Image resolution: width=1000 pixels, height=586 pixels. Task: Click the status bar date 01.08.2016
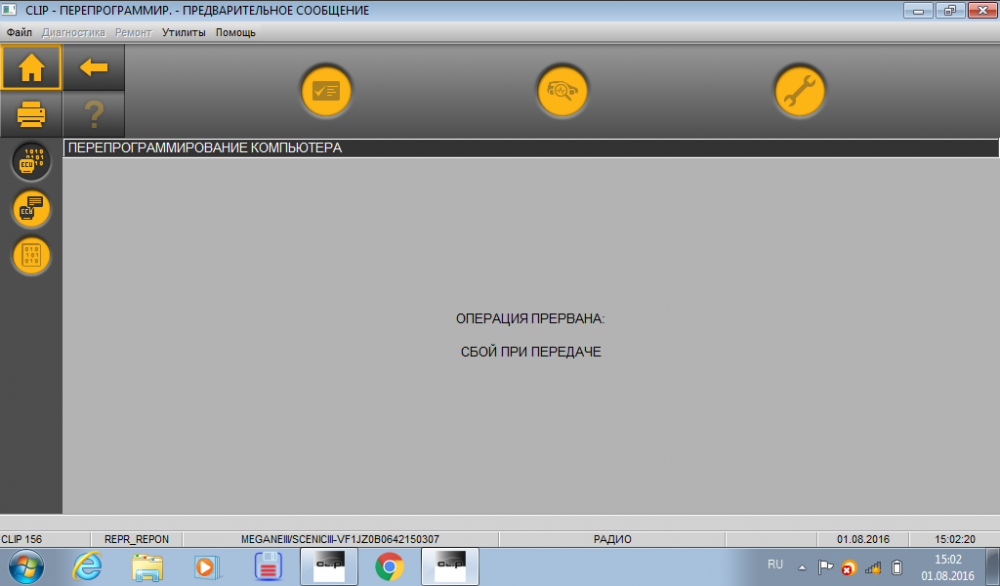click(x=863, y=539)
